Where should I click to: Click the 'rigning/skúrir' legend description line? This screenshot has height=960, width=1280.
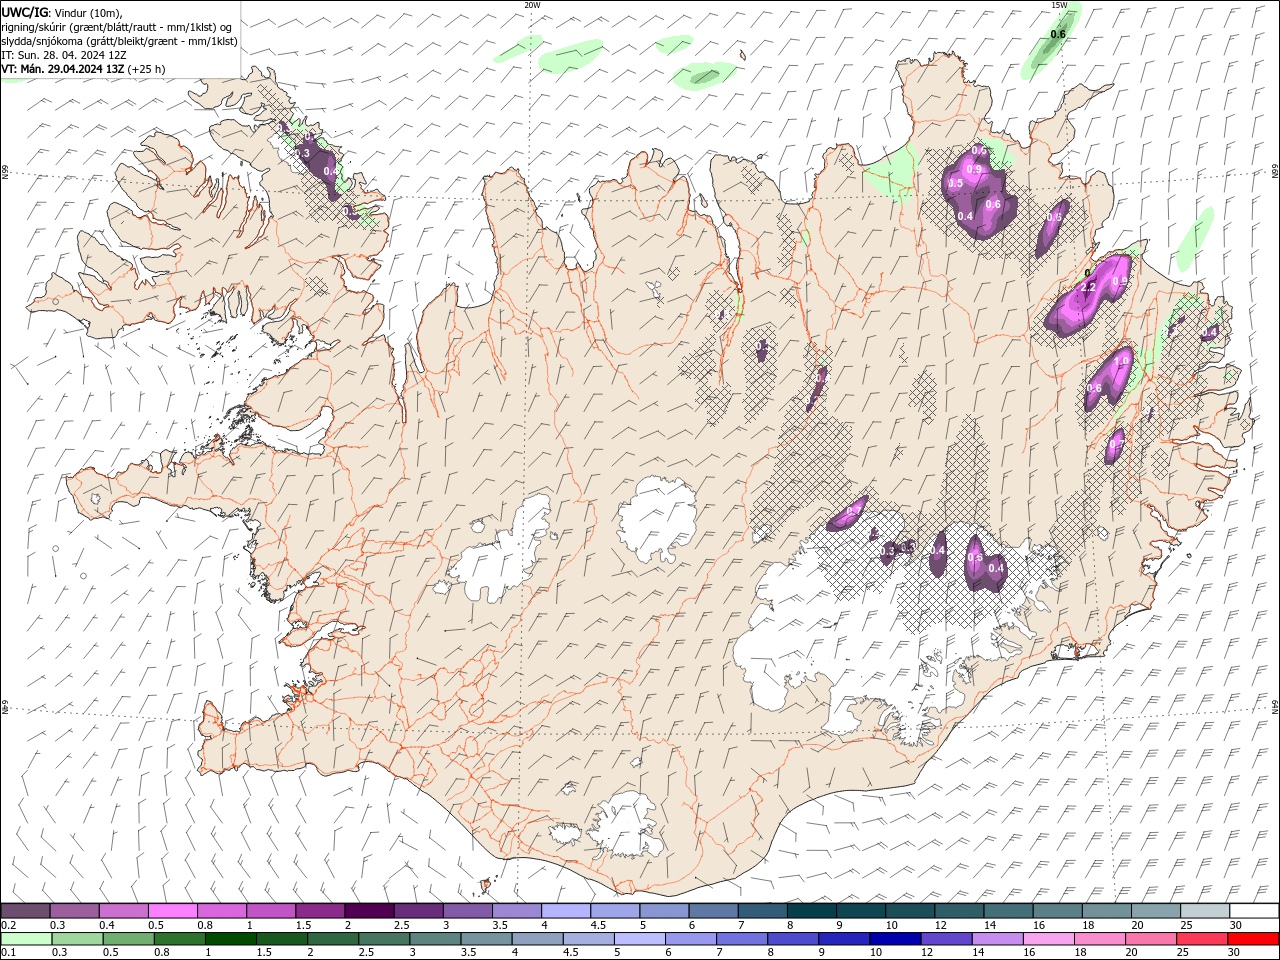tap(117, 27)
